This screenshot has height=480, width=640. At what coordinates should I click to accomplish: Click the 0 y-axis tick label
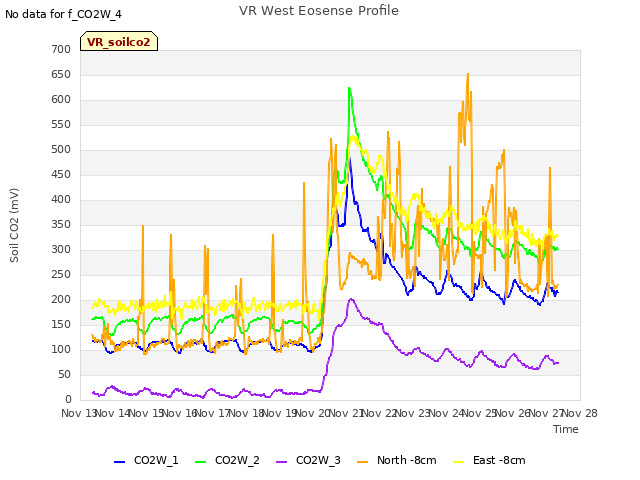pos(68,399)
